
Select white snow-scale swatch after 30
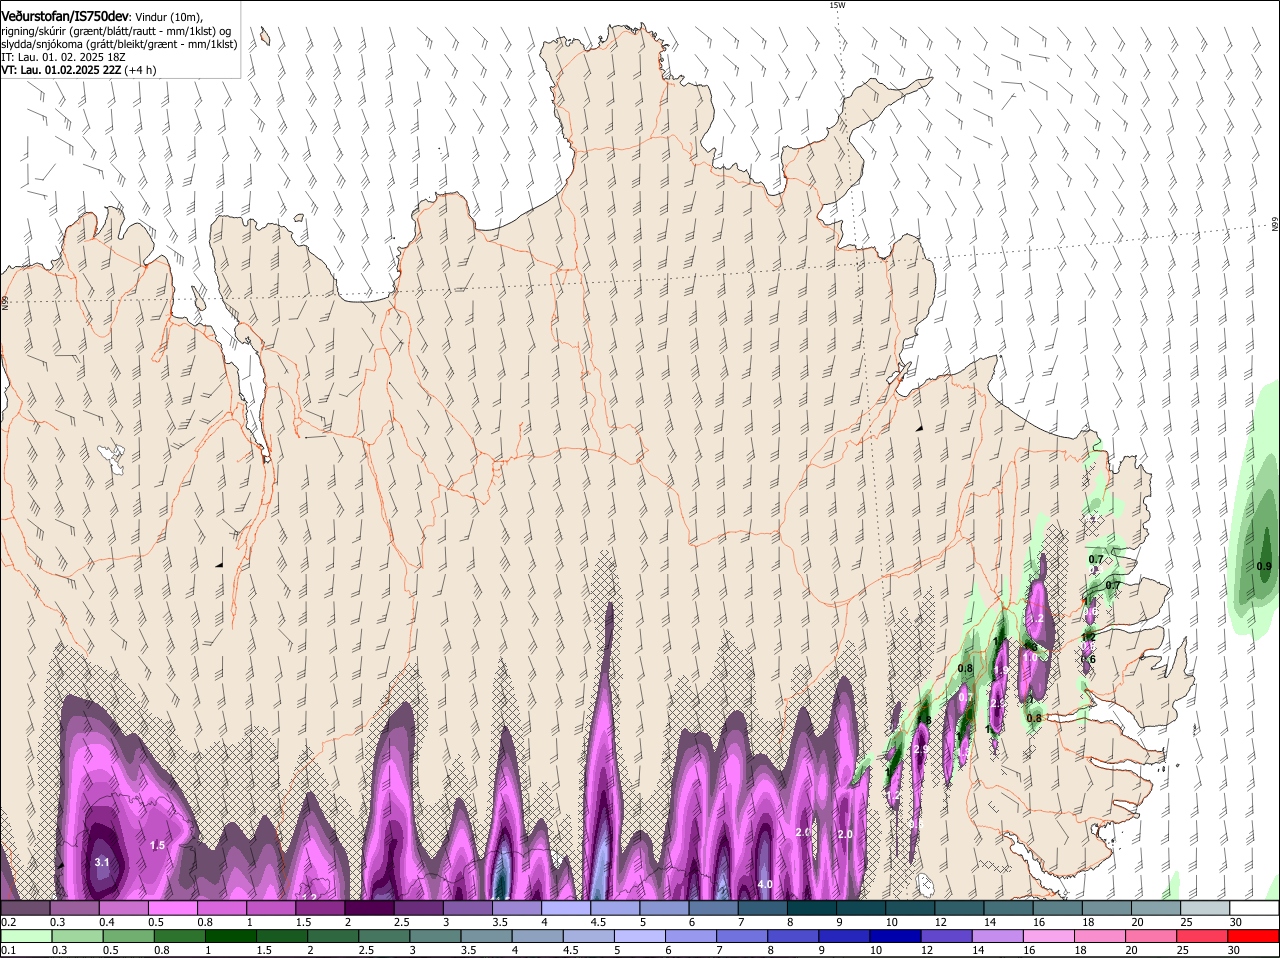[x=1255, y=907]
